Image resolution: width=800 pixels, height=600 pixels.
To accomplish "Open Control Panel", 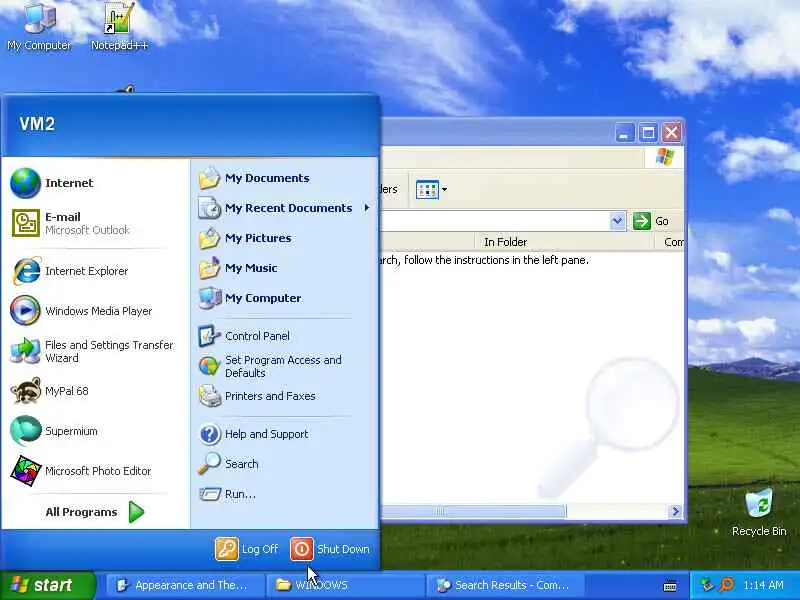I will click(284, 336).
